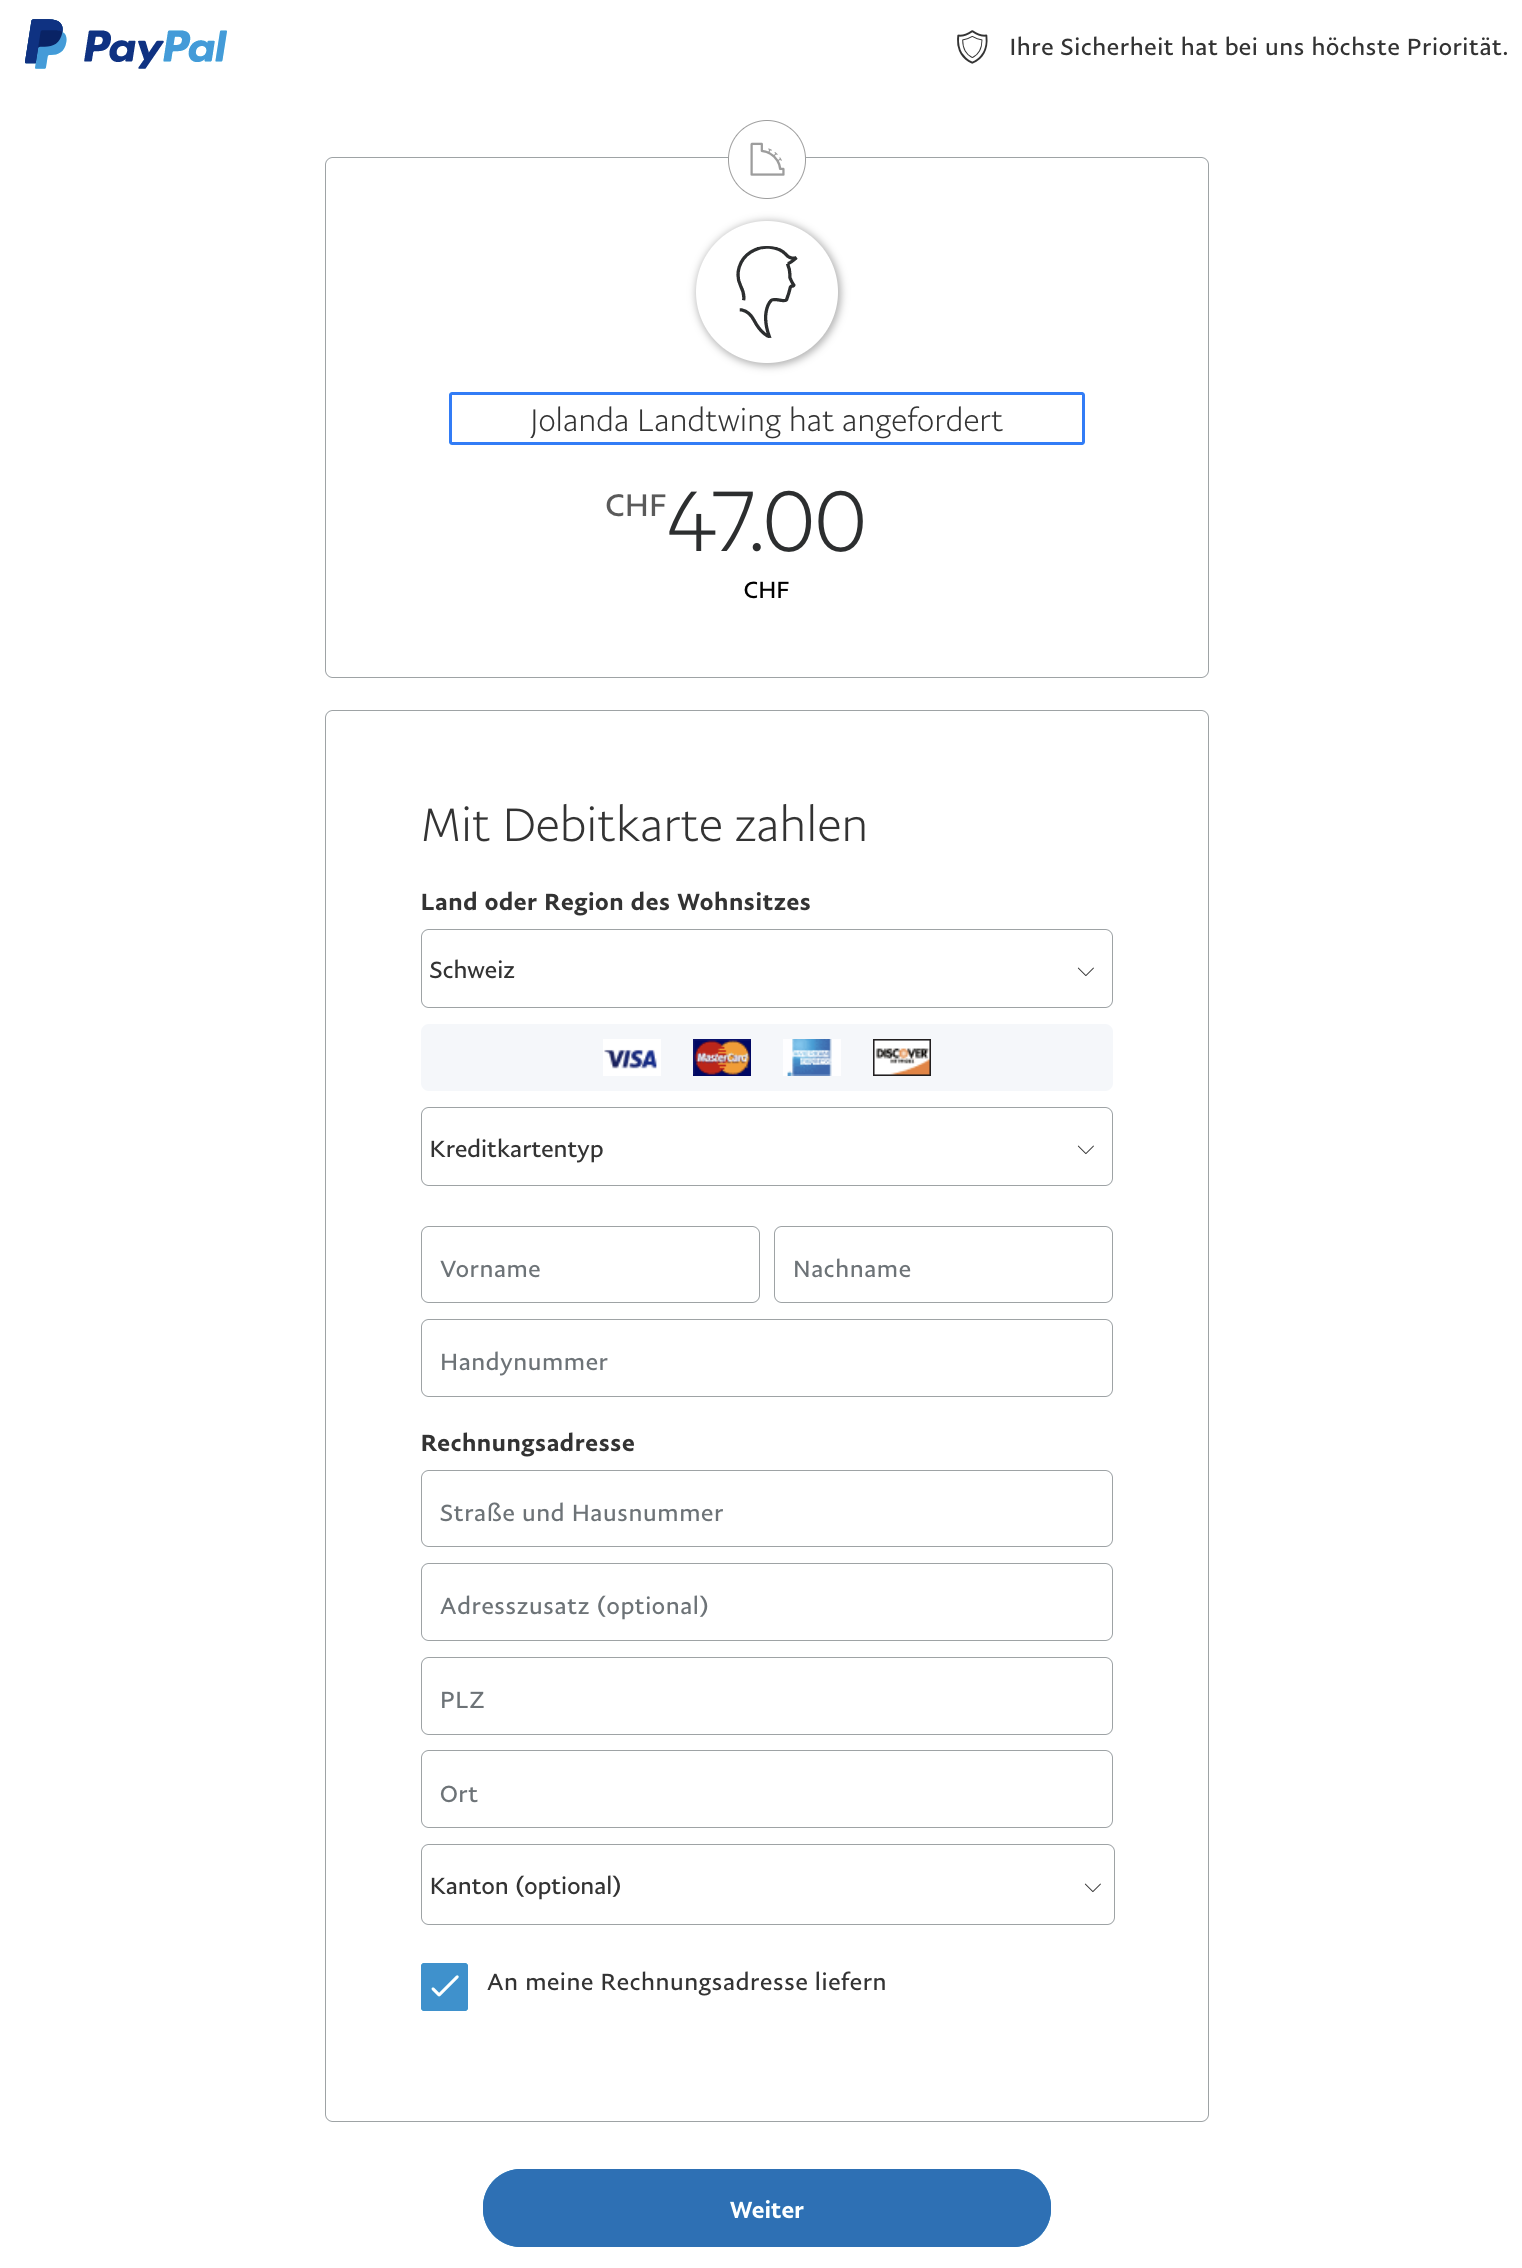
Task: Click the MasterCard logo
Action: (x=721, y=1058)
